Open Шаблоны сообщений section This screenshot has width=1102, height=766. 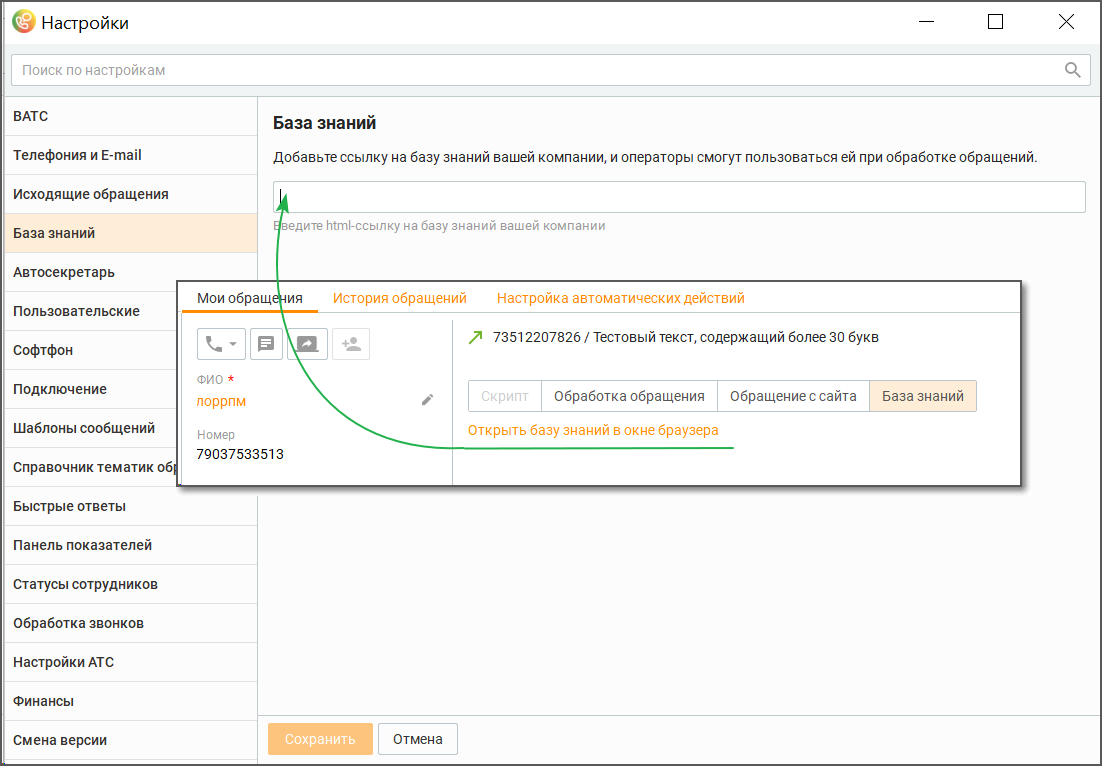coord(91,428)
